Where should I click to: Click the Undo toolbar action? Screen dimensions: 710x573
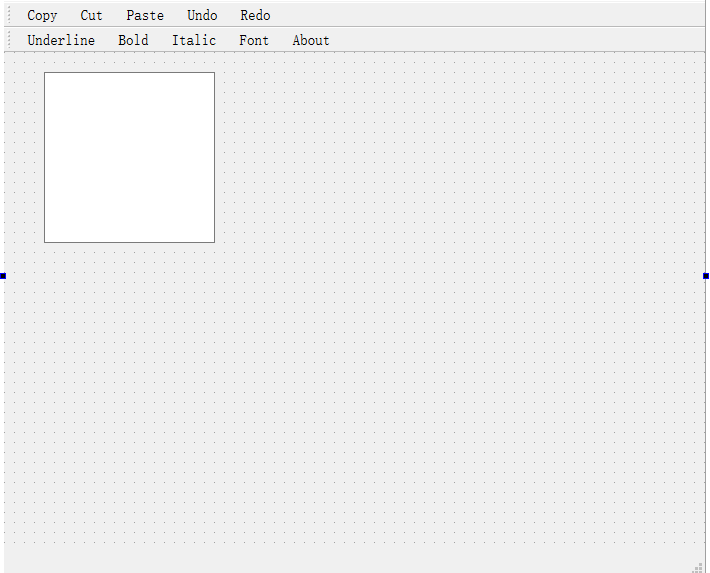coord(202,15)
